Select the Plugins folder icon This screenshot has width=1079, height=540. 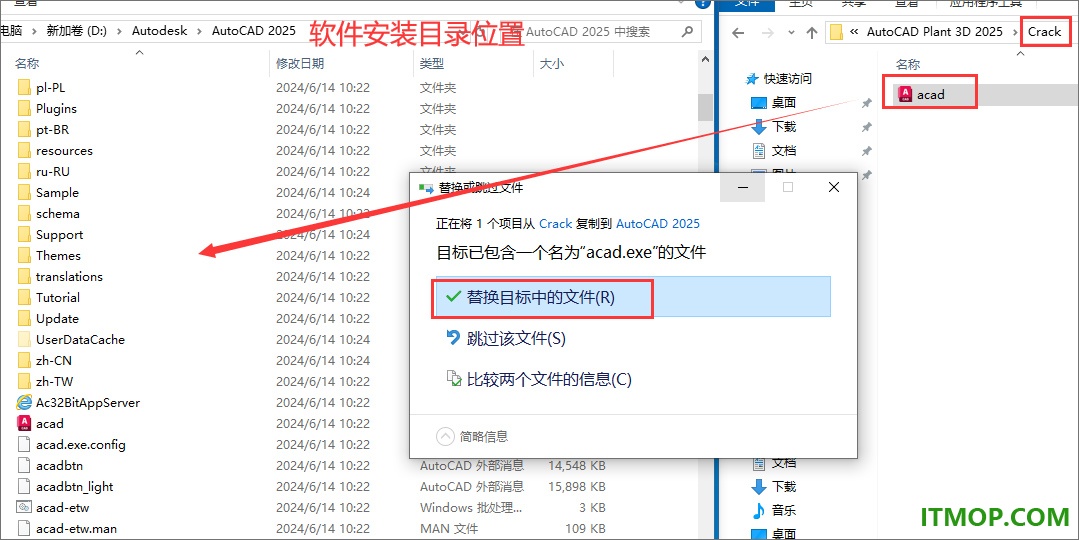24,109
